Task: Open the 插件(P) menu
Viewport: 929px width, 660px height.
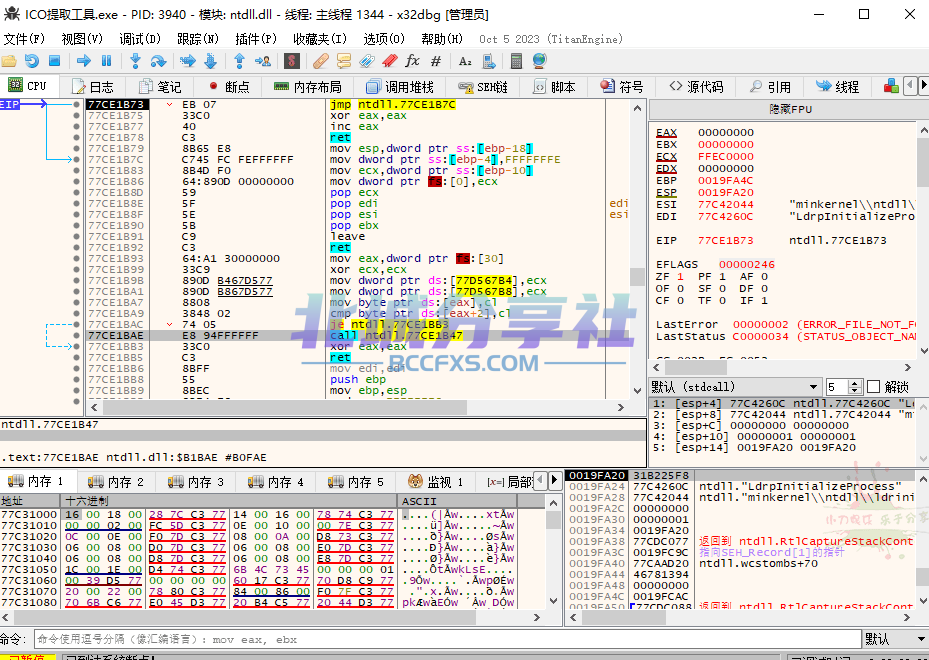Action: coord(256,39)
